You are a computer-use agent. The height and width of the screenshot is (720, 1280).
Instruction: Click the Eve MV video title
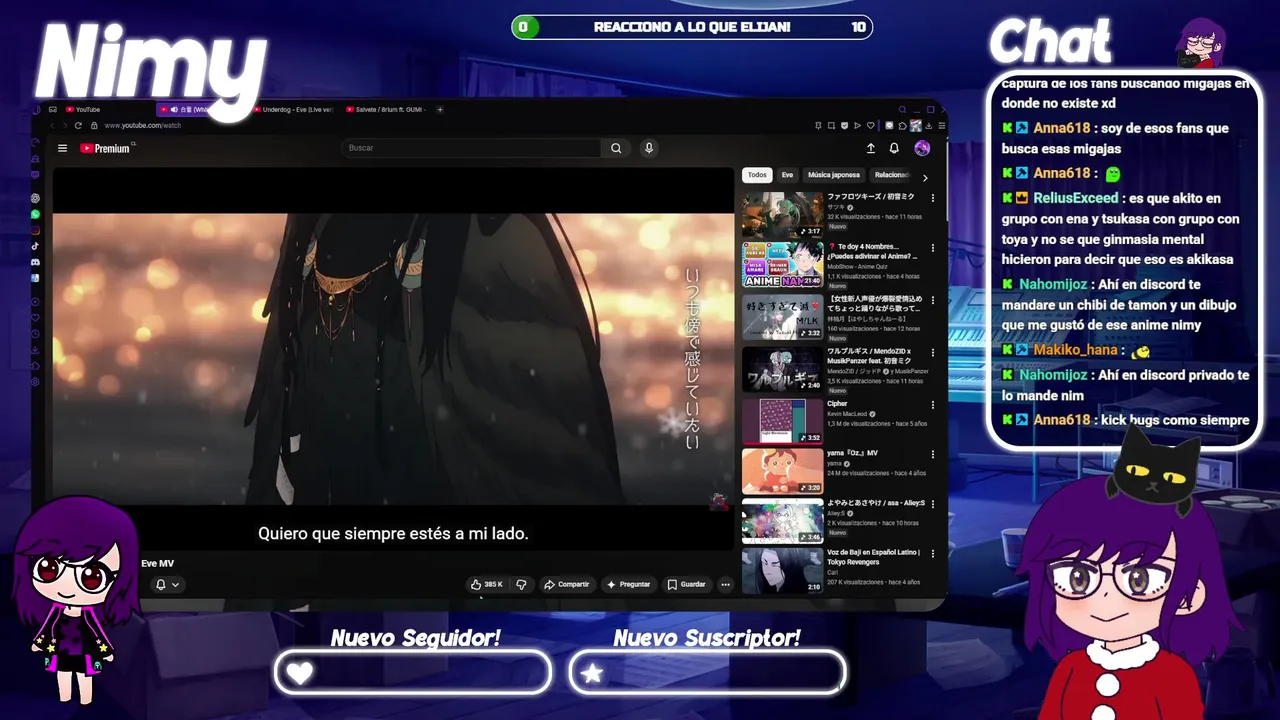click(x=157, y=563)
